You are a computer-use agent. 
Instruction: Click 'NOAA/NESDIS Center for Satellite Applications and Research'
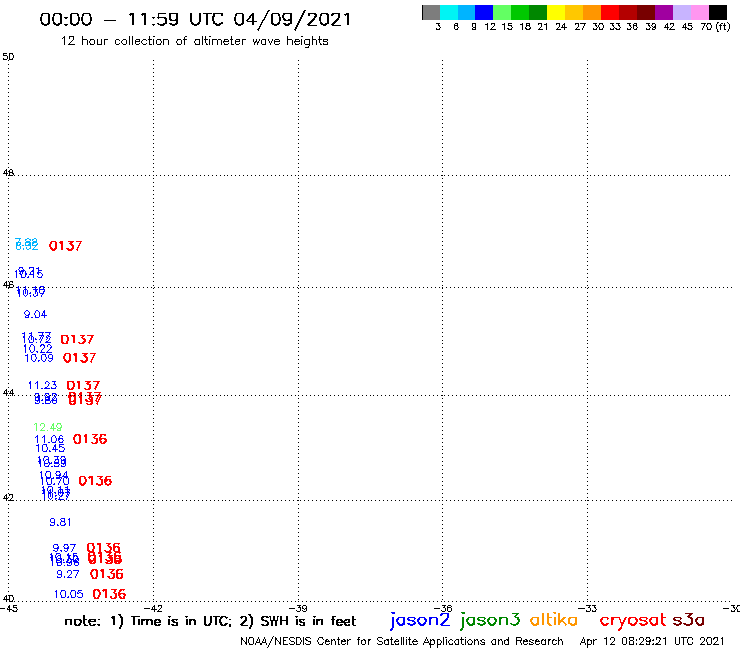(402, 641)
